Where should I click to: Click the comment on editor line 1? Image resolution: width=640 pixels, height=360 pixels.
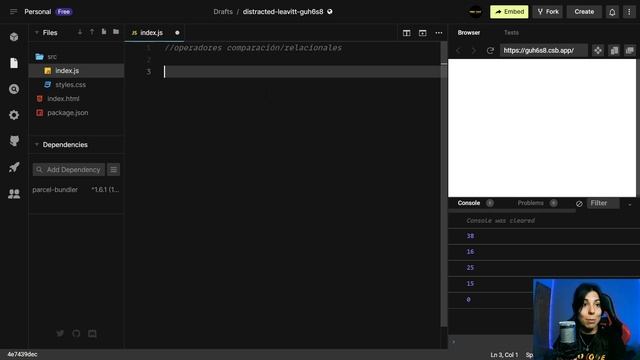(253, 48)
